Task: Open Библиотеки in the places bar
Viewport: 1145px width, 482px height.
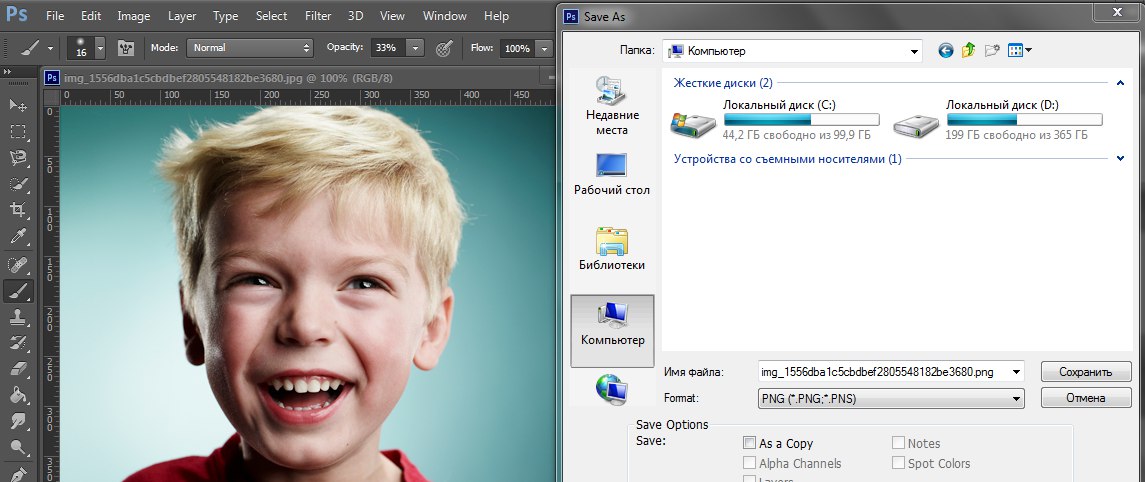Action: pyautogui.click(x=612, y=249)
